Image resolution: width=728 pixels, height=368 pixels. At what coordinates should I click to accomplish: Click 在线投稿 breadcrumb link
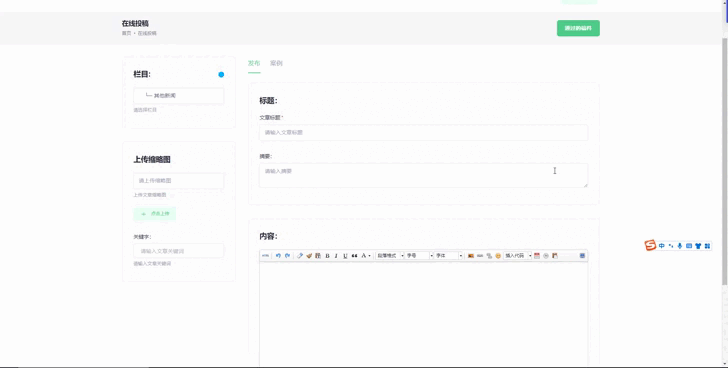[147, 33]
